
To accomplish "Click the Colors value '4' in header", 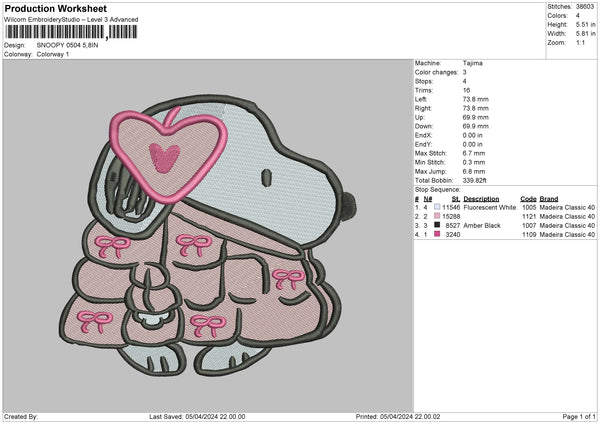I will pyautogui.click(x=578, y=16).
